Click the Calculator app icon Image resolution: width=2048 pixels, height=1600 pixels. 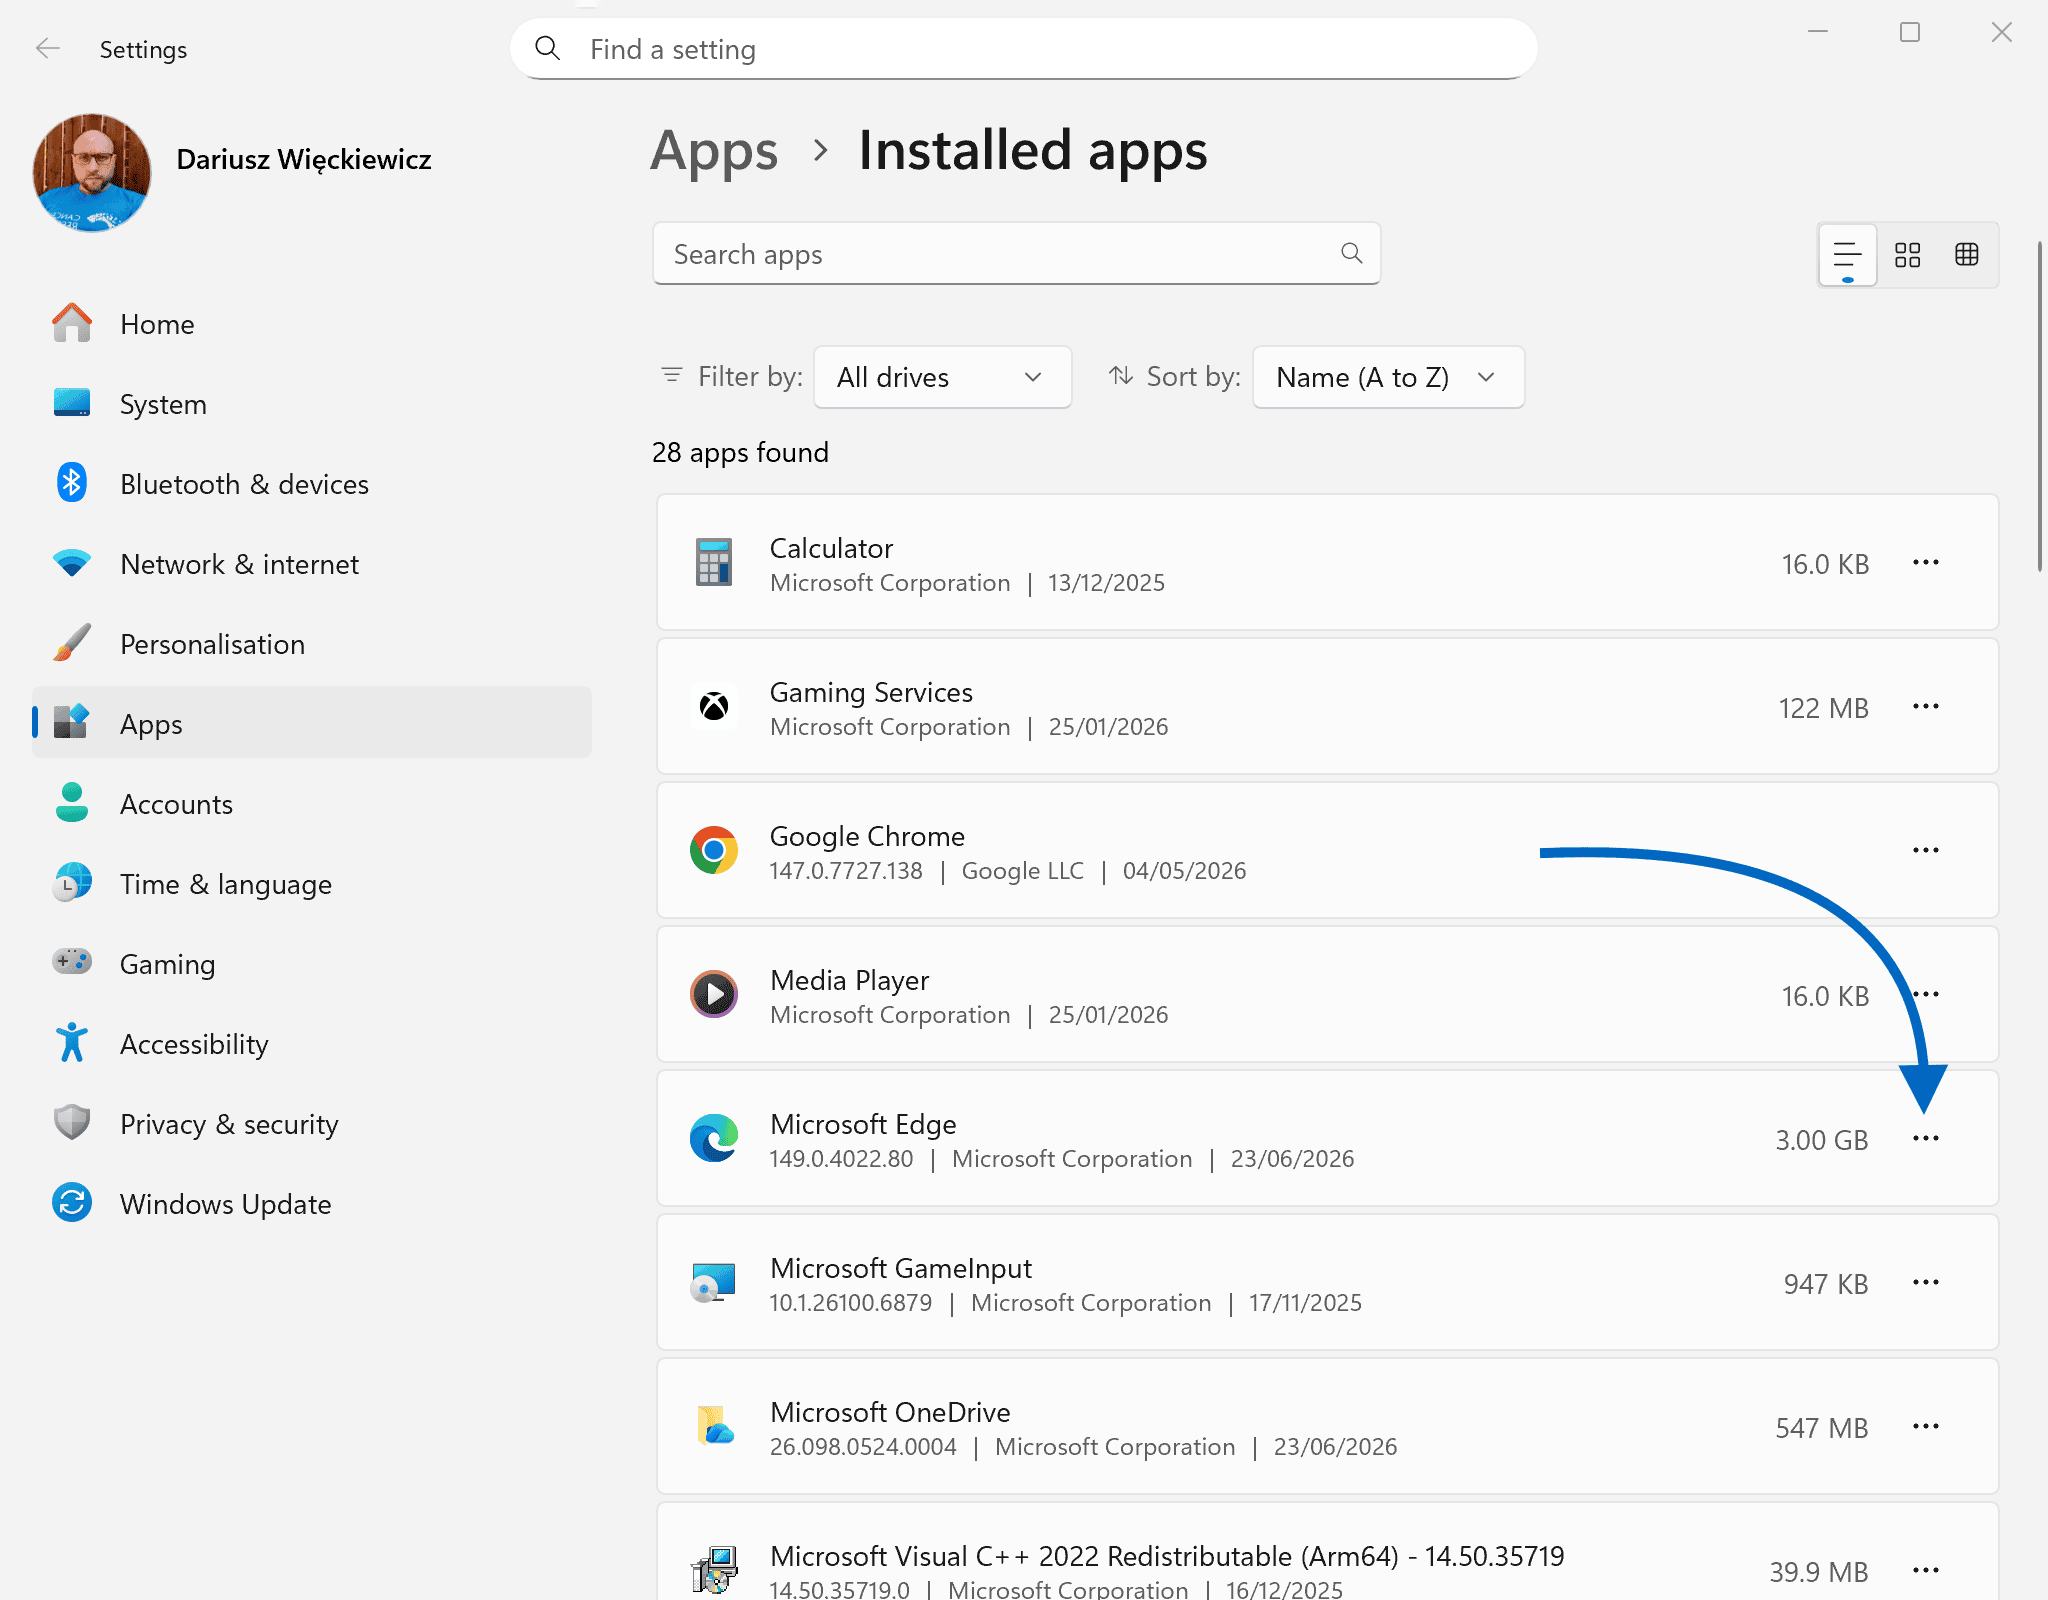[x=714, y=562]
